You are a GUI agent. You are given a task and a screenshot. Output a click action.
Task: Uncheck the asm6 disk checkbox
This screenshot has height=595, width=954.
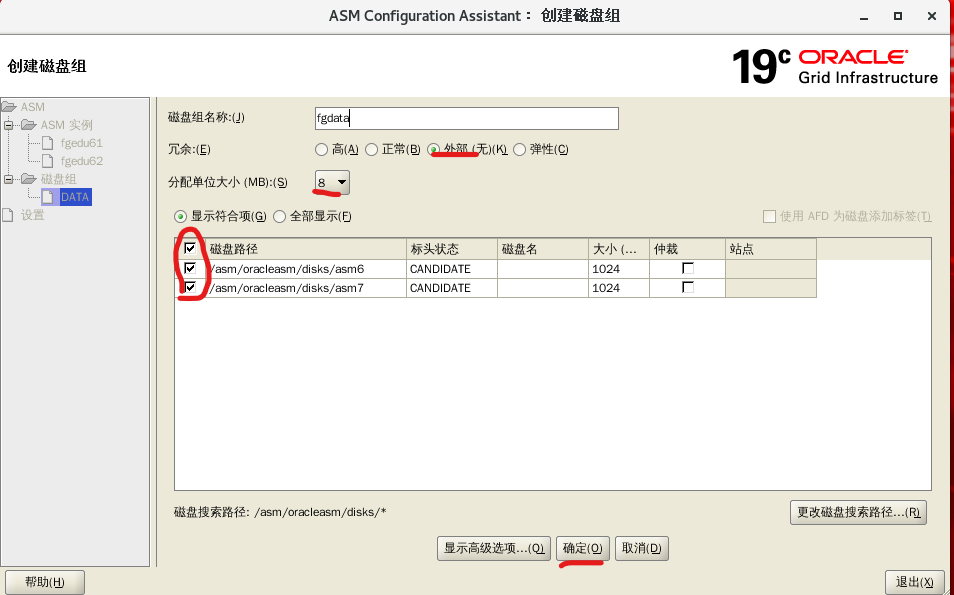click(x=190, y=268)
